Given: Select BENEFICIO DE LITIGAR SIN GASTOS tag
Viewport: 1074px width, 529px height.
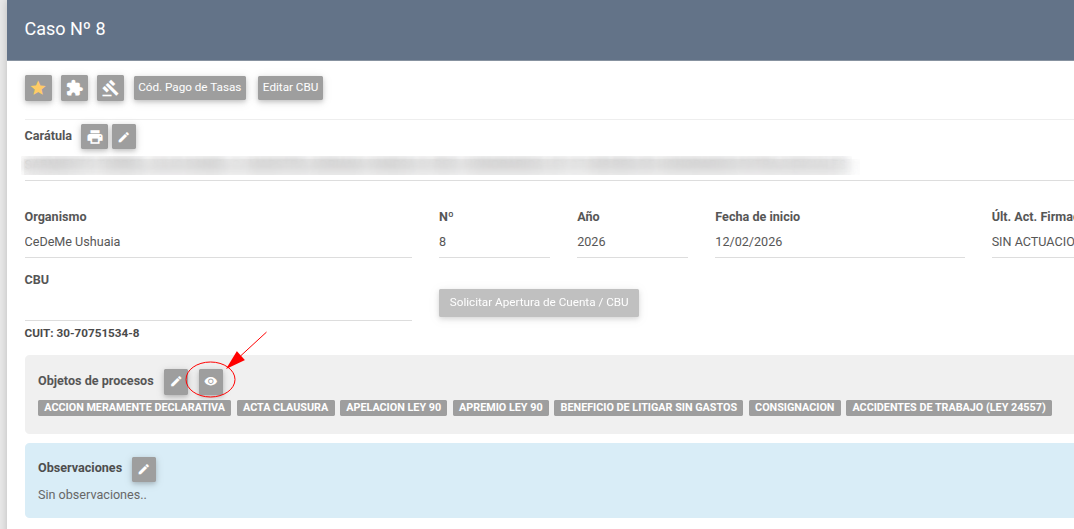Looking at the screenshot, I should coord(649,408).
